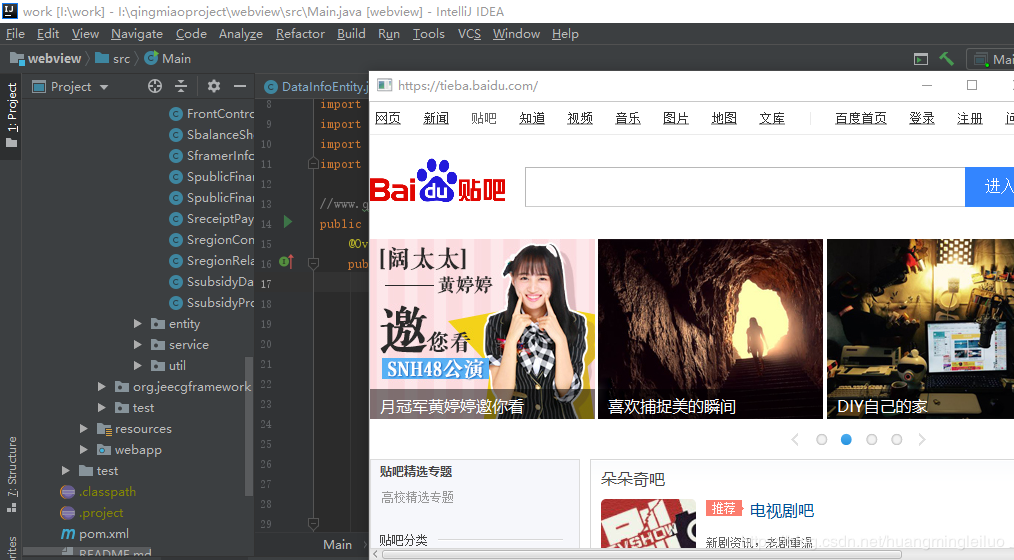This screenshot has width=1014, height=560.
Task: Click the 百度首页 link
Action: [861, 118]
